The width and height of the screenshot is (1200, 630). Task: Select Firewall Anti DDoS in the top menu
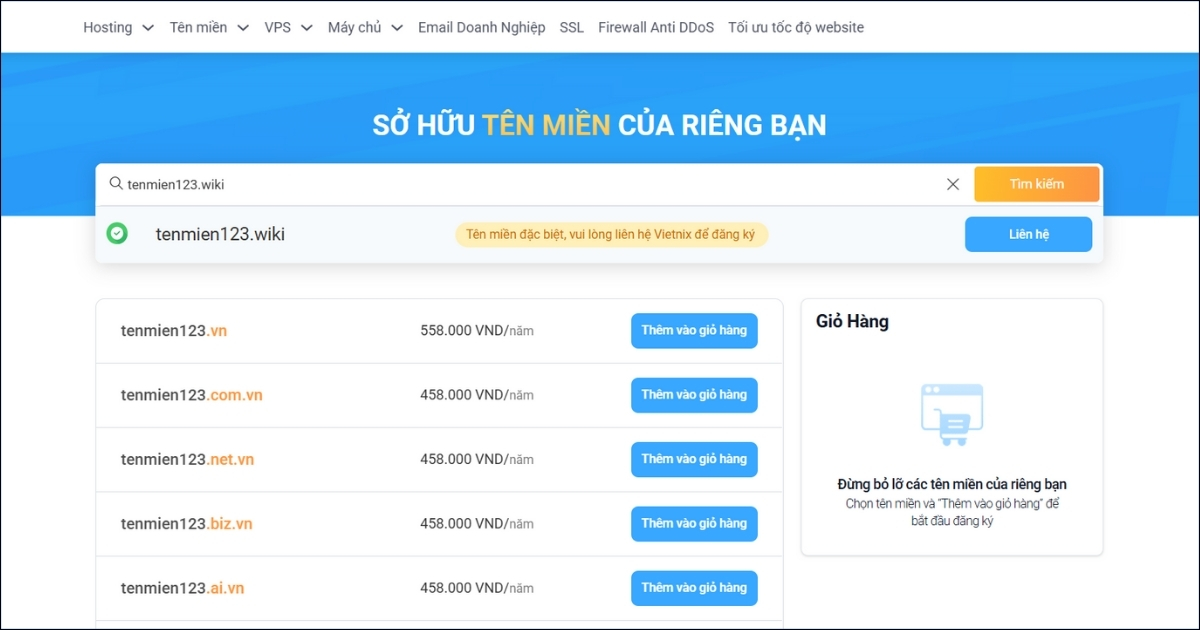pos(655,27)
